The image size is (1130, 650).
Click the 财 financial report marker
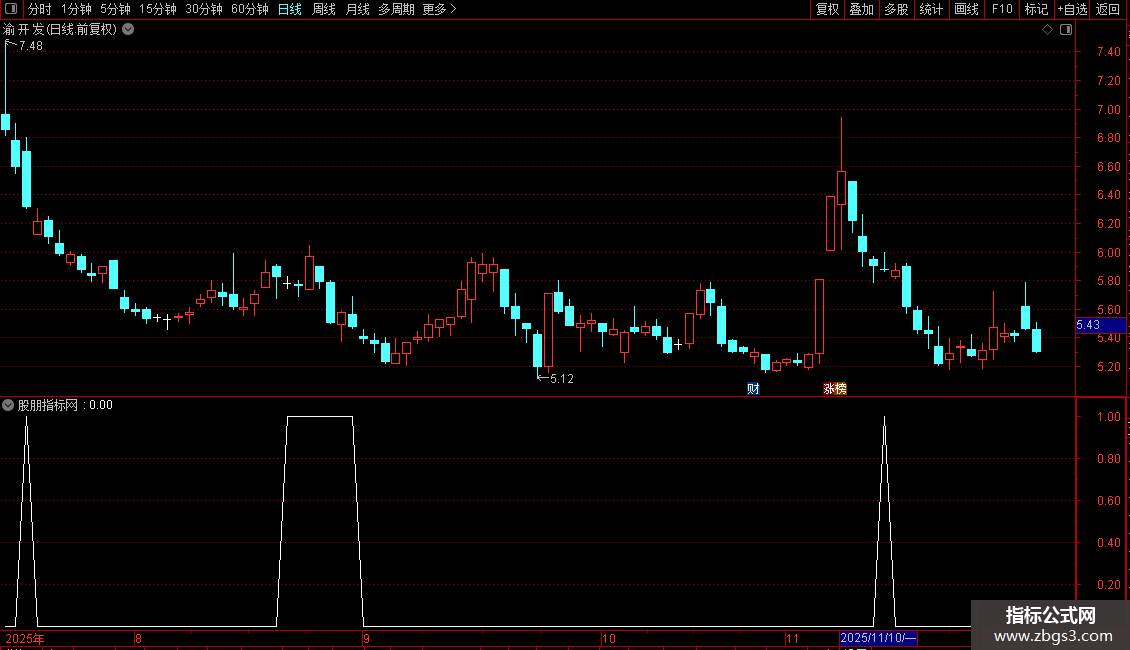[x=753, y=389]
